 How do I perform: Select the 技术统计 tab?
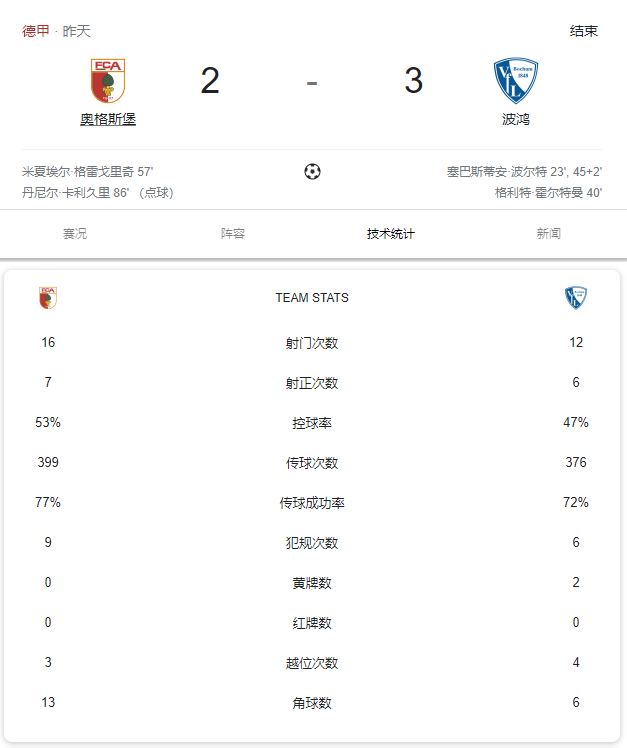(391, 234)
